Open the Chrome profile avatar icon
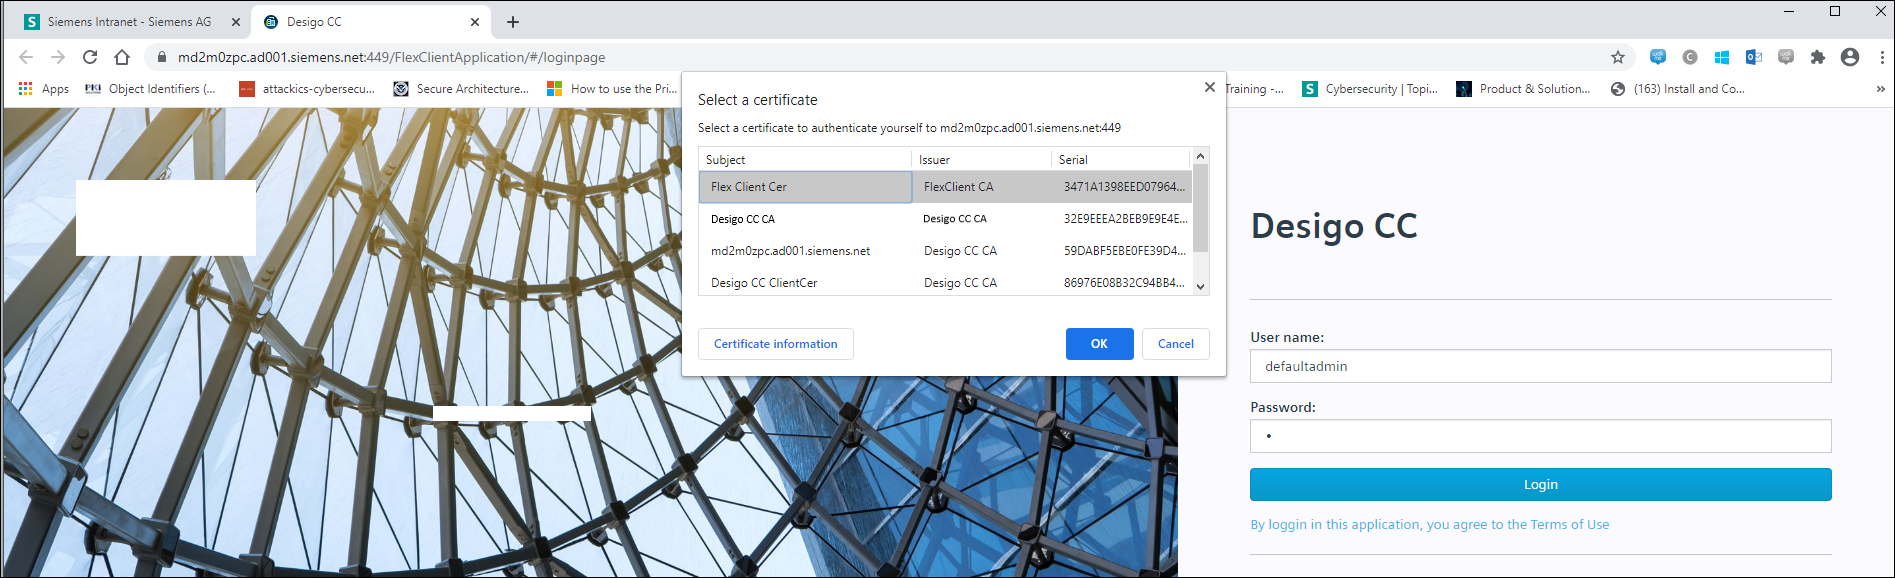This screenshot has height=578, width=1895. point(1849,57)
